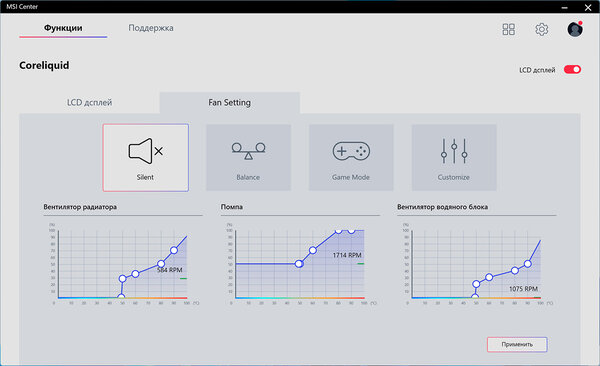Toggle the LCD дсплей switch off
The width and height of the screenshot is (600, 366).
click(x=572, y=69)
